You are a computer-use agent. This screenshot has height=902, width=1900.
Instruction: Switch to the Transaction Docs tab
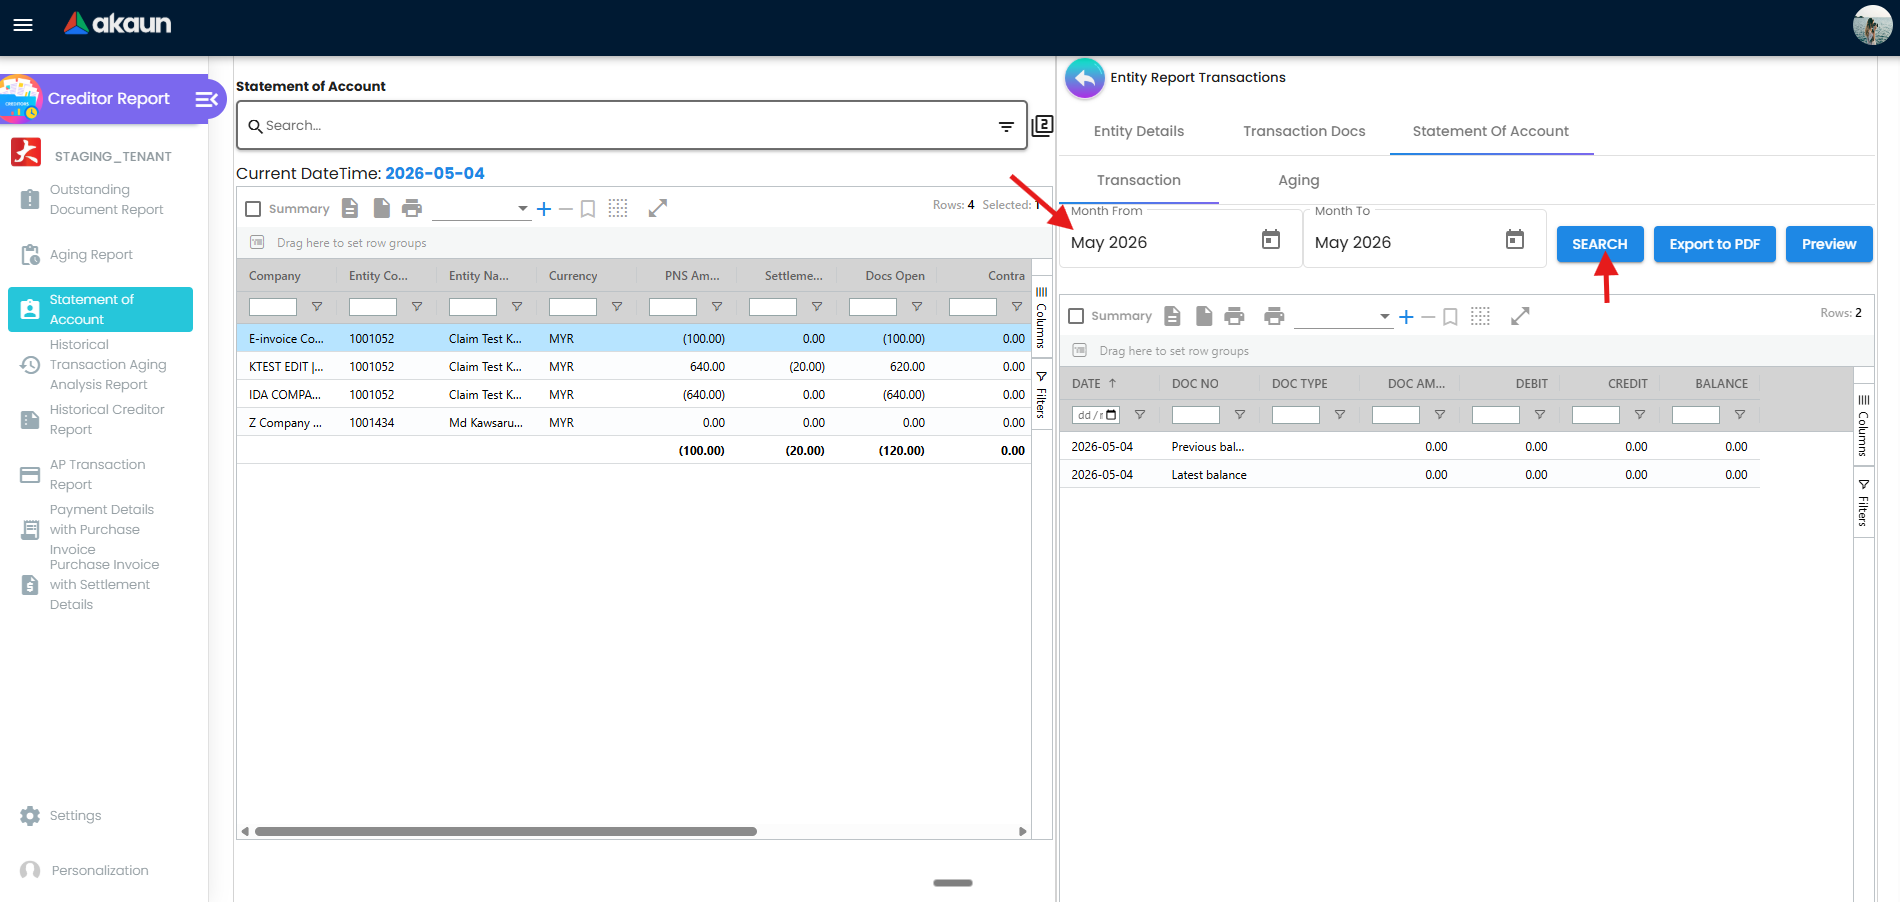point(1304,131)
